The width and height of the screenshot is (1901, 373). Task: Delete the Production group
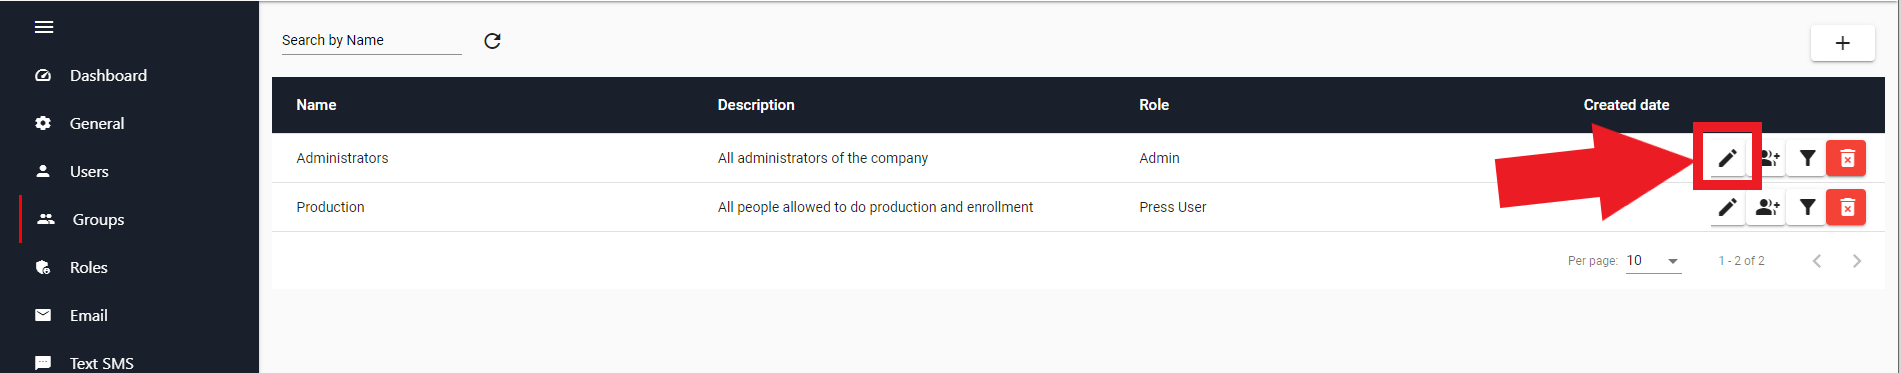tap(1847, 207)
